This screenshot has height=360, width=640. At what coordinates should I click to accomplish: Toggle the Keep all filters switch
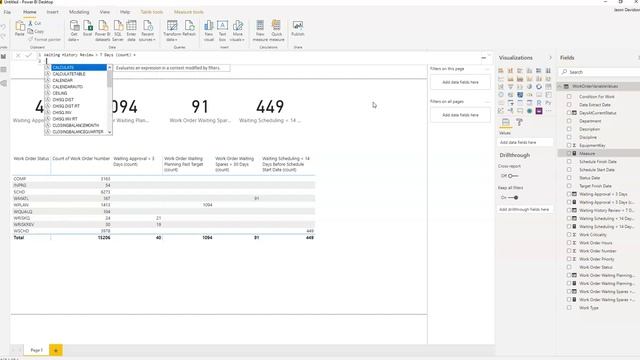[513, 198]
